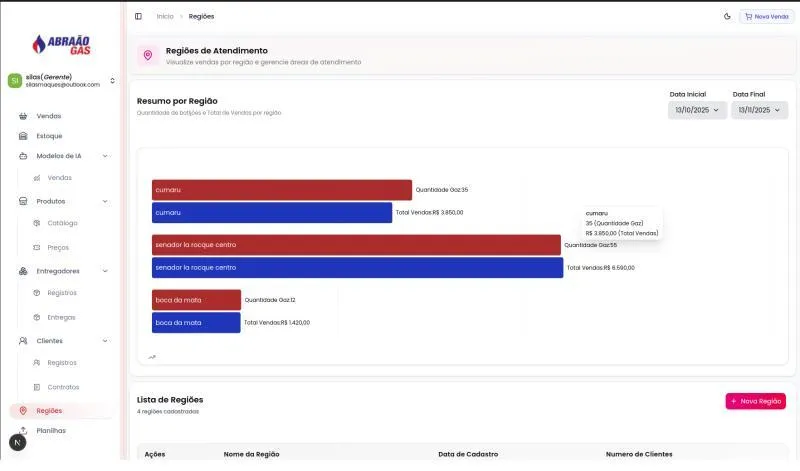
Task: Click the Clientes people icon
Action: click(x=23, y=341)
